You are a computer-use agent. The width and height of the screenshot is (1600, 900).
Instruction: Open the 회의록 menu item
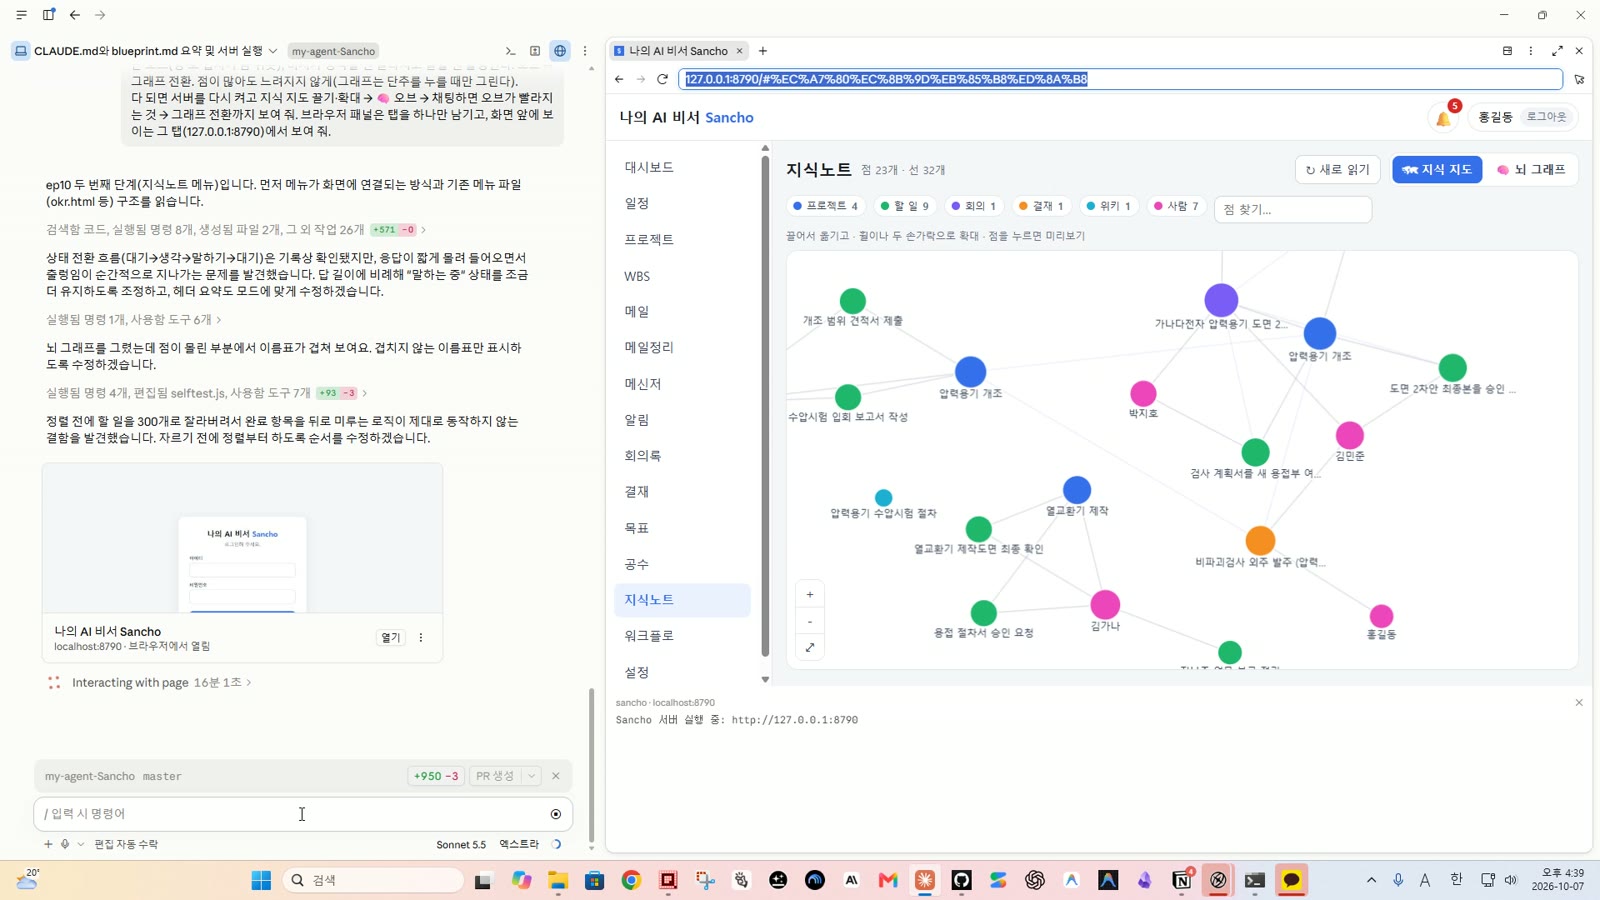pyautogui.click(x=682, y=455)
